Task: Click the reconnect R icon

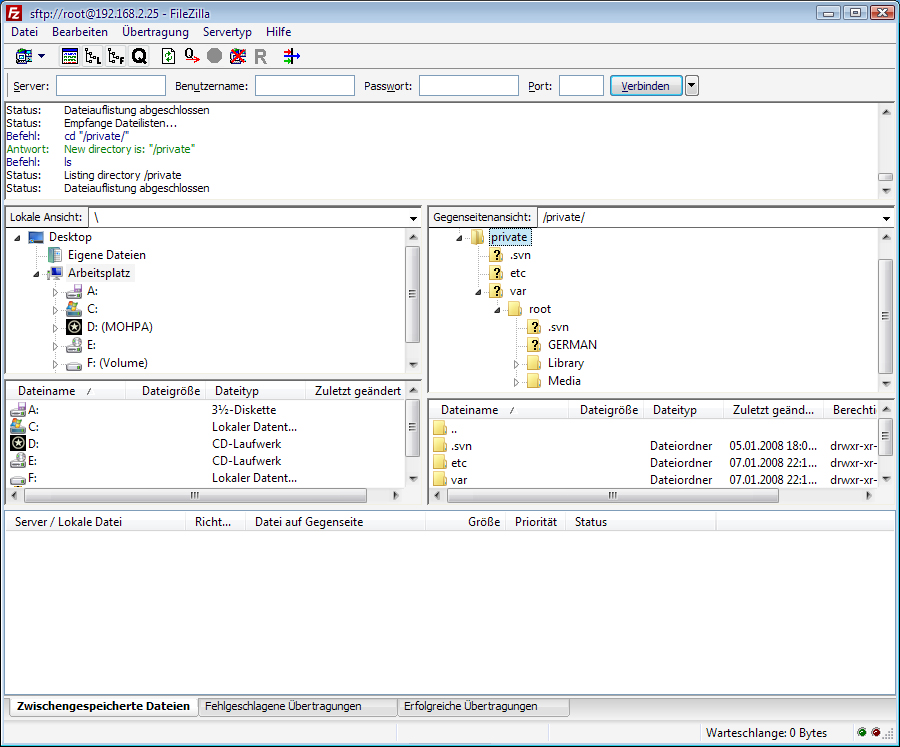Action: [x=261, y=56]
